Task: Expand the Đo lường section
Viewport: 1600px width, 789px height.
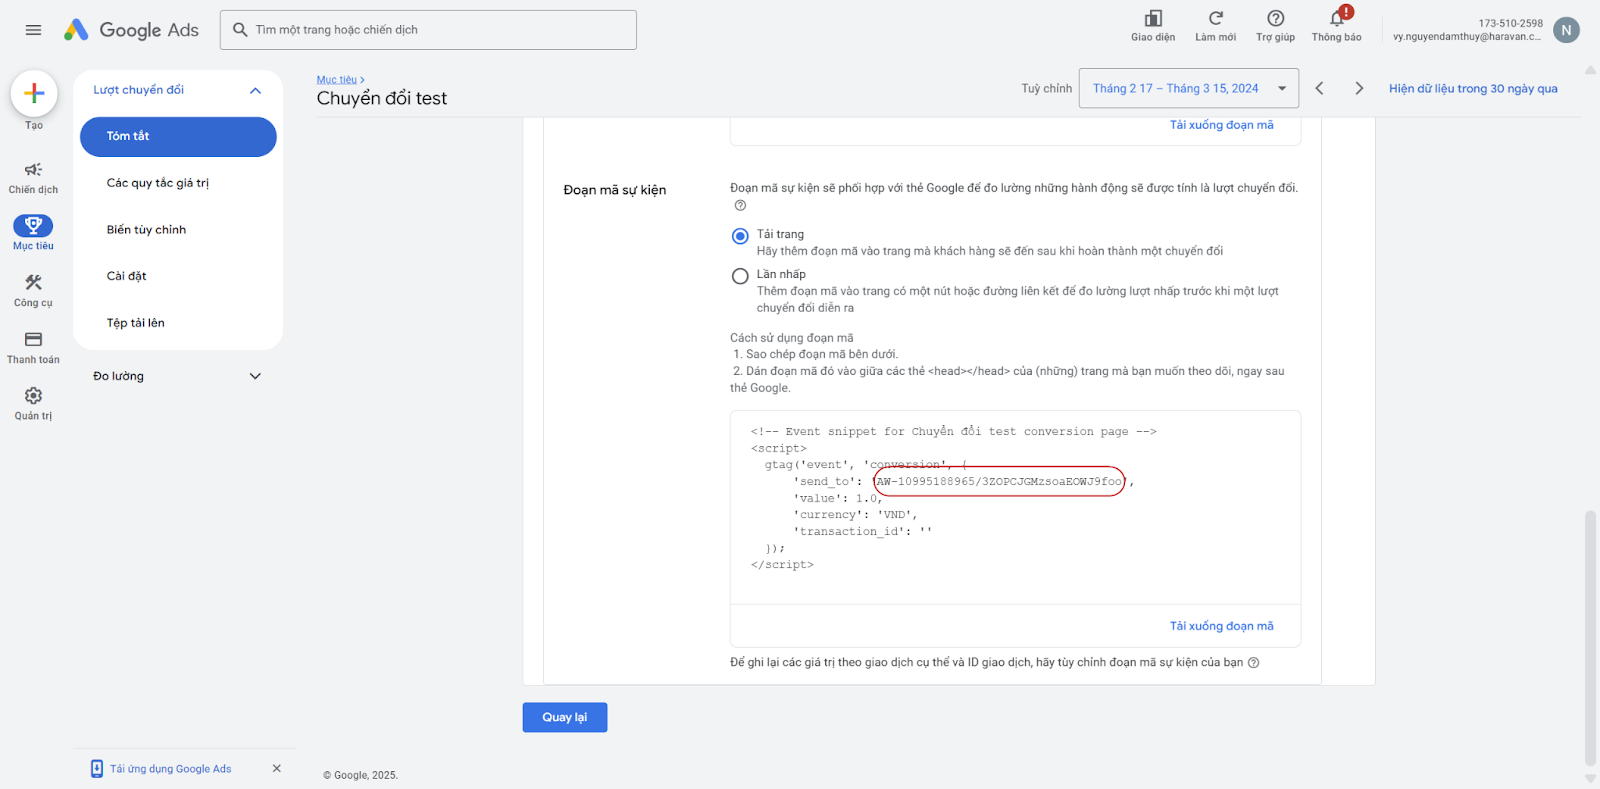Action: point(255,376)
